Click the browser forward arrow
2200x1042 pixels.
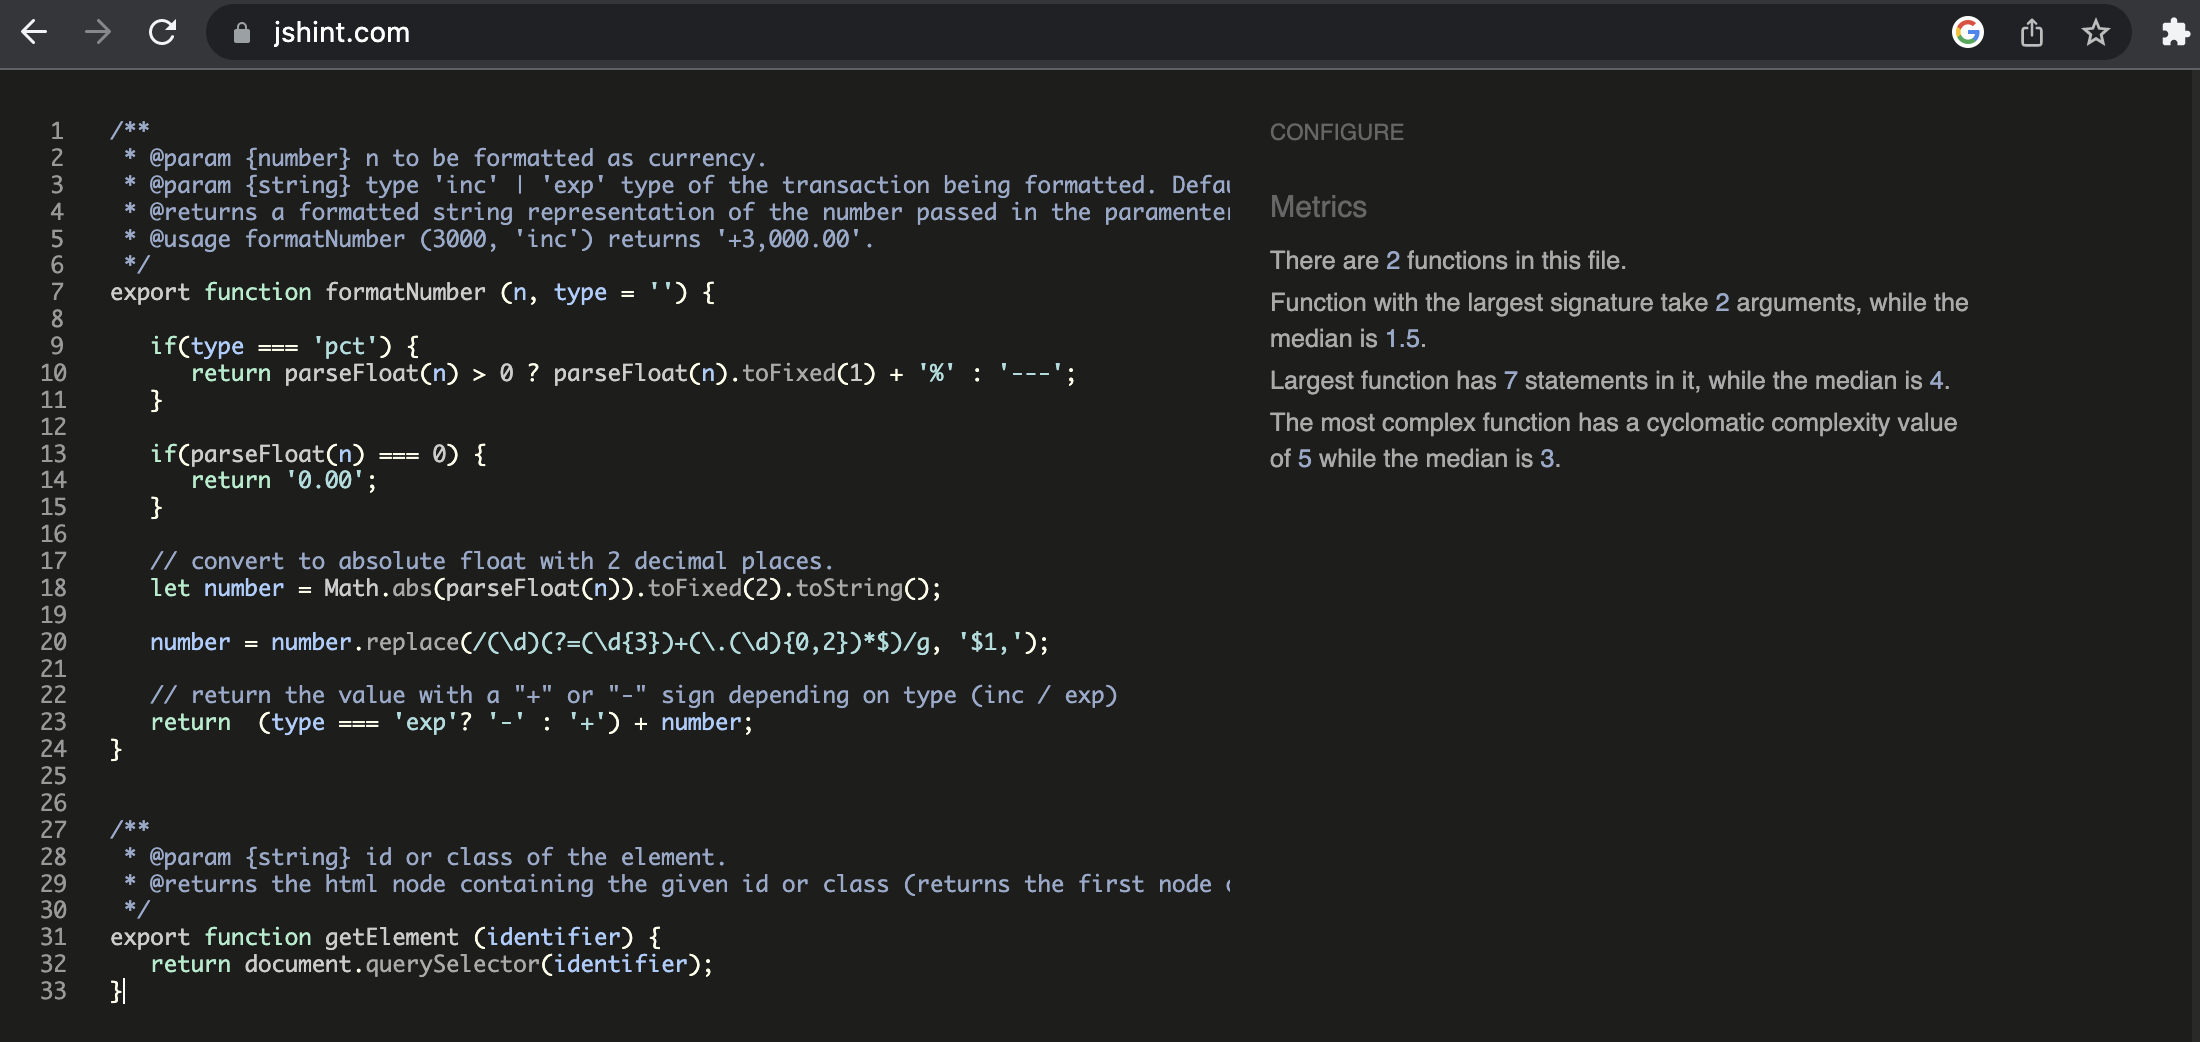(x=98, y=33)
